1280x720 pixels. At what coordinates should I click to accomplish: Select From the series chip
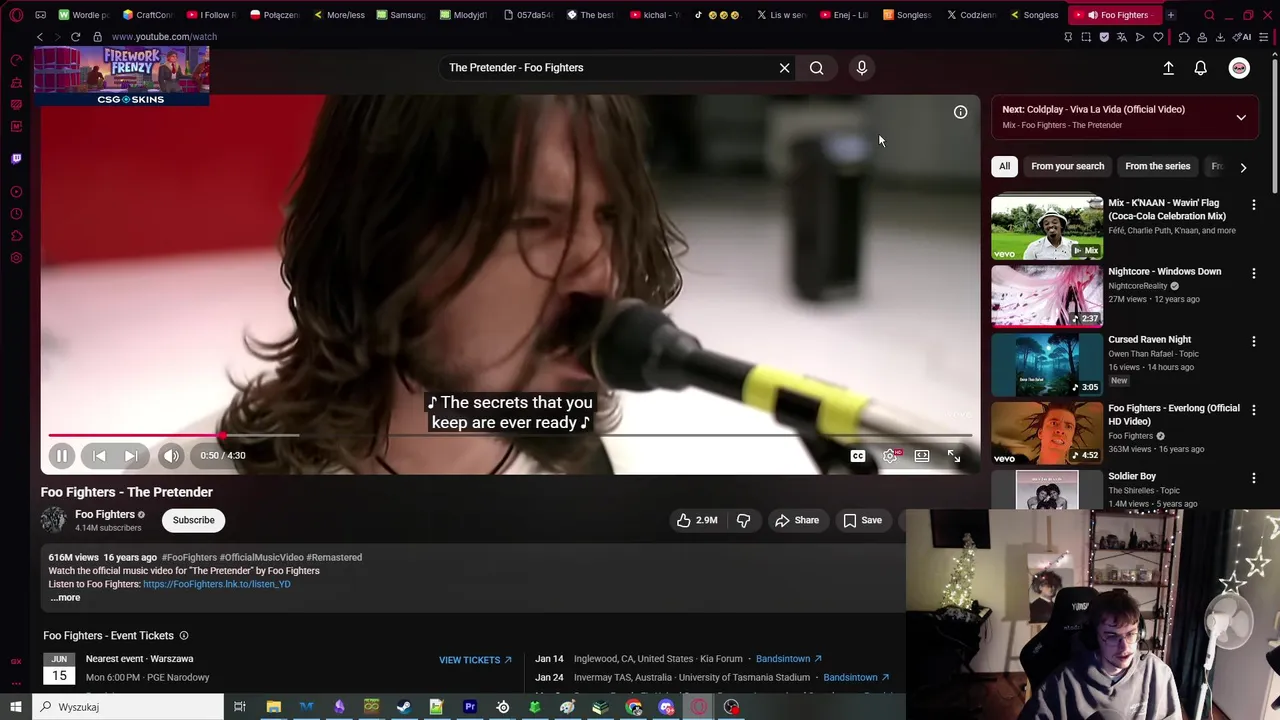pos(1157,166)
